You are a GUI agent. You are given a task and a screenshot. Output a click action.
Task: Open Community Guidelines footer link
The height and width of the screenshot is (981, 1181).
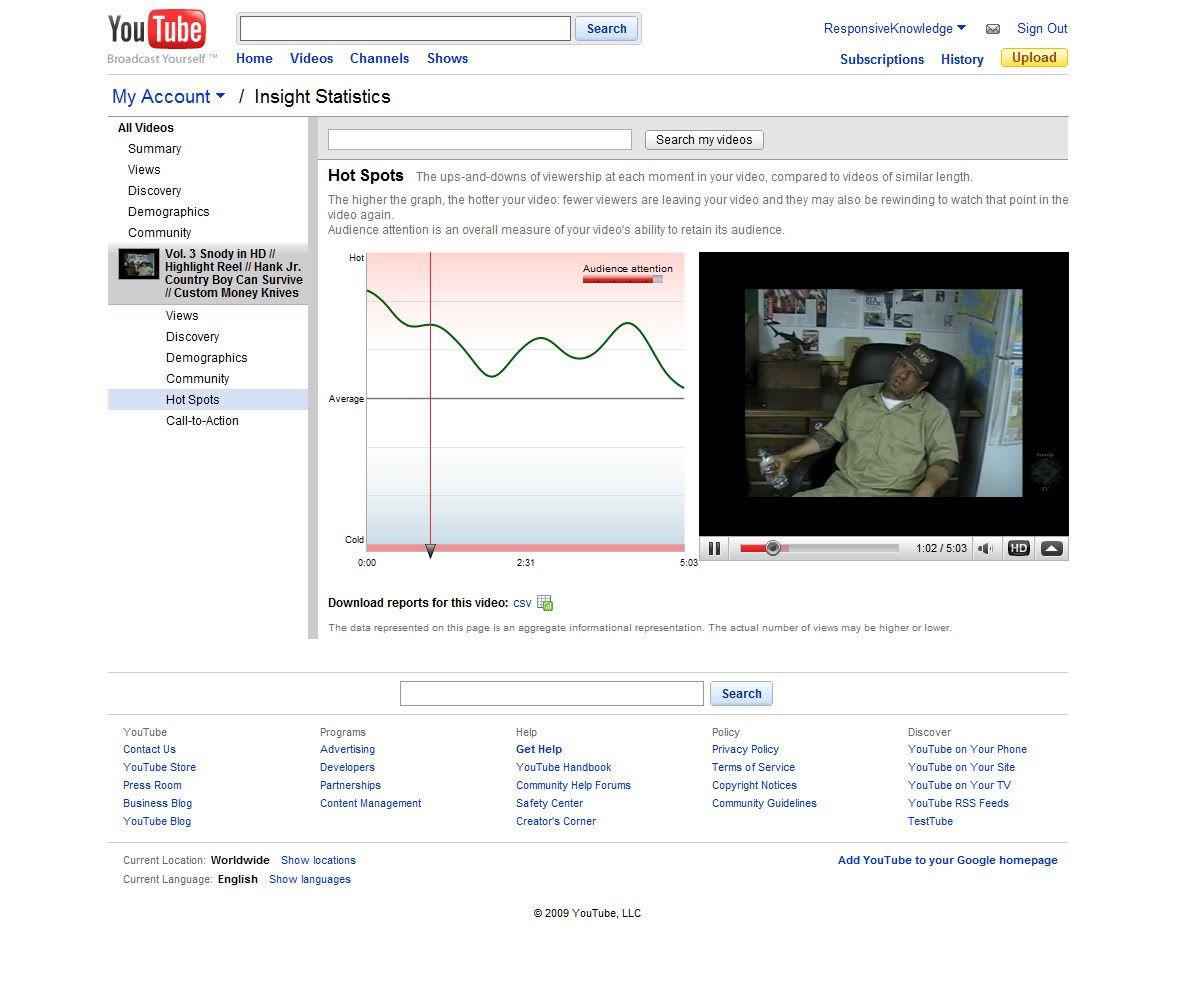pos(764,804)
